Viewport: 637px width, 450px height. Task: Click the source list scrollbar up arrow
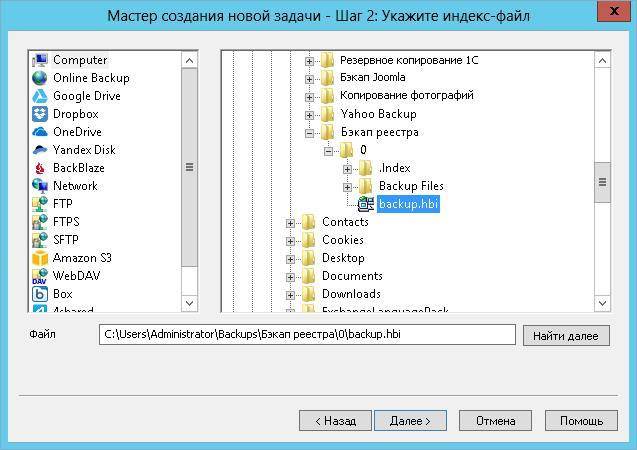[x=189, y=61]
